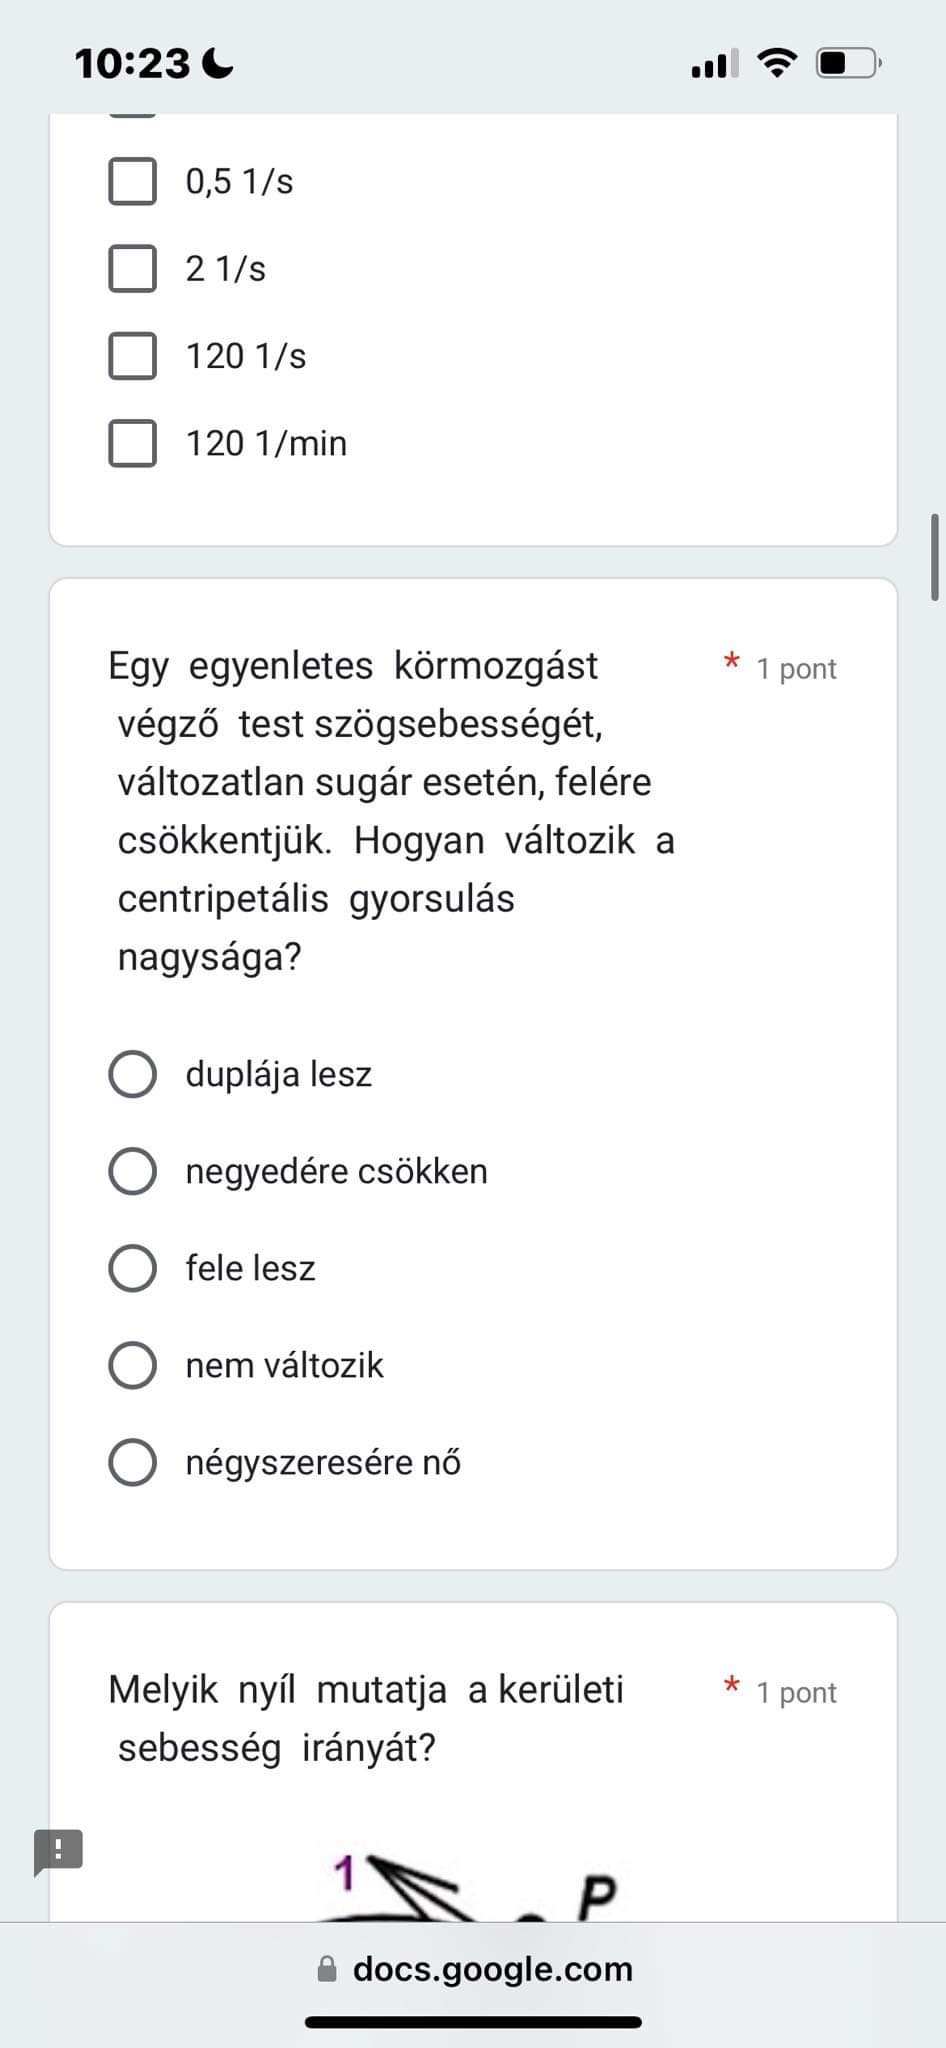Select the 'duplája lesz' radio option

click(x=132, y=1074)
